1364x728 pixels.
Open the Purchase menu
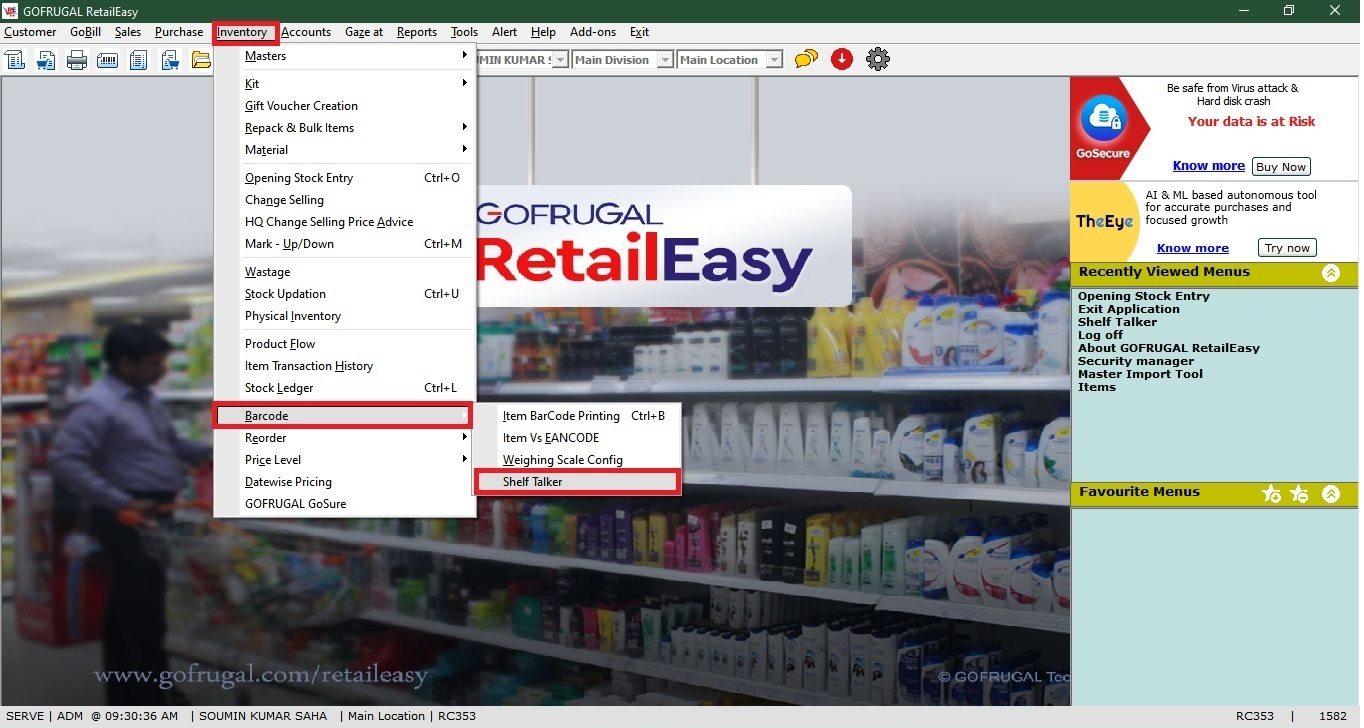(179, 32)
